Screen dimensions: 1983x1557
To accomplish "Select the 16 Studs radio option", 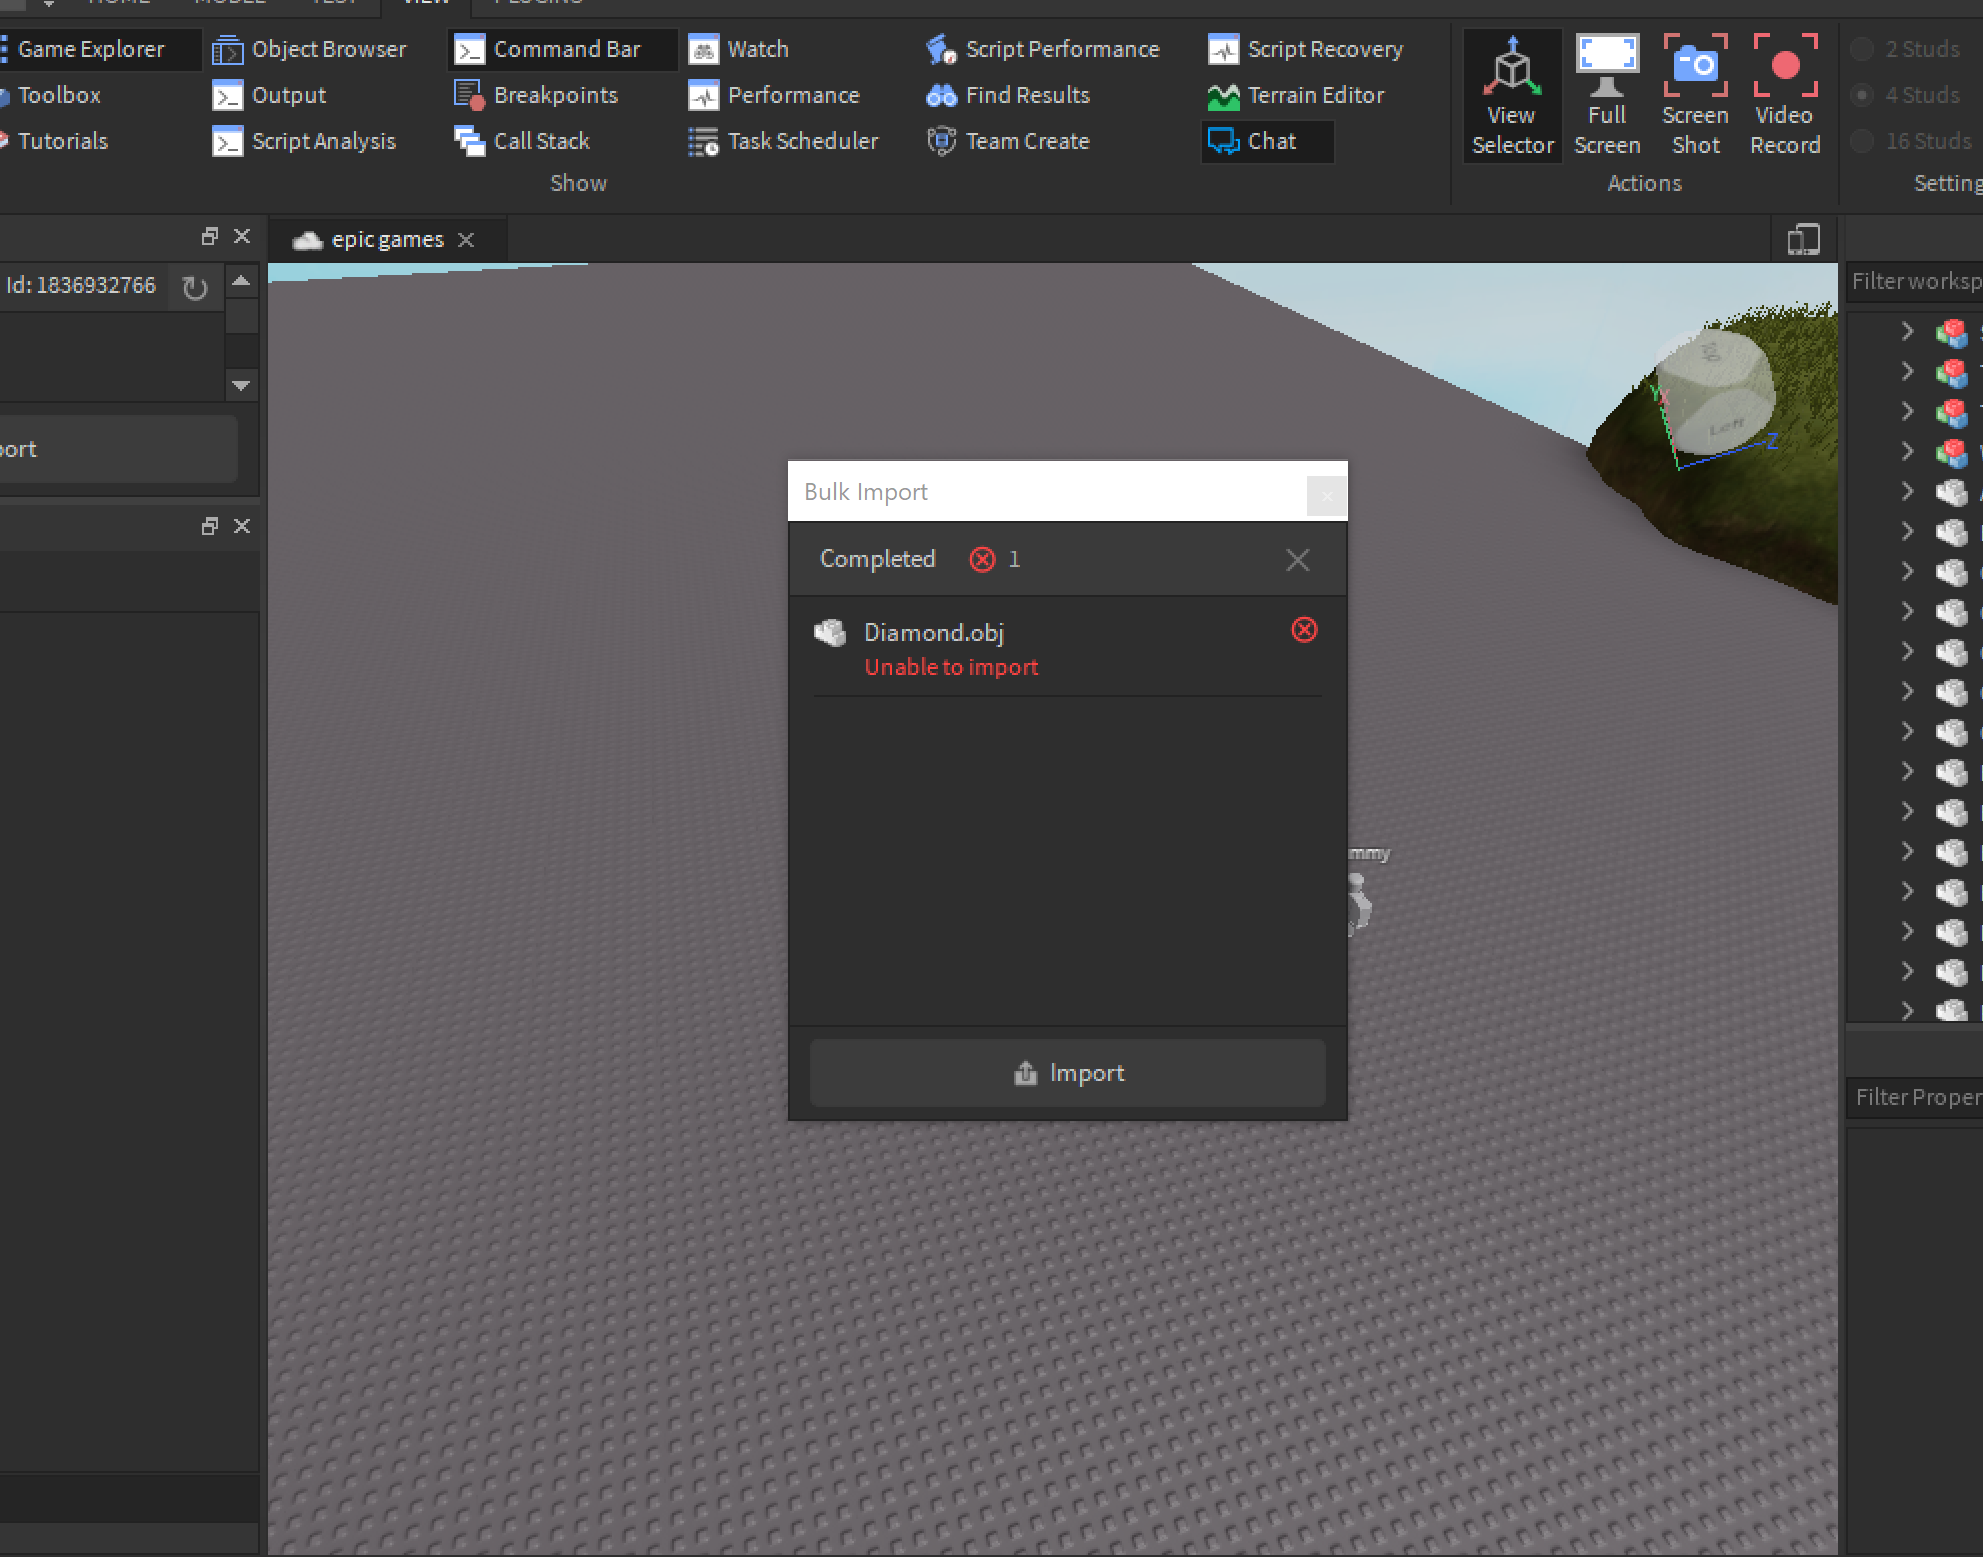I will (x=1862, y=142).
